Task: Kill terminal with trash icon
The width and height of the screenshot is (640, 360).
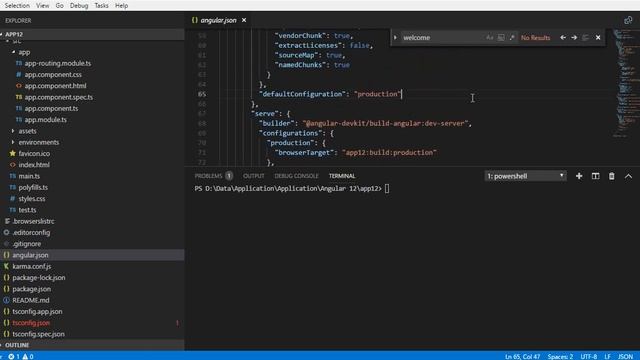Action: tap(611, 176)
